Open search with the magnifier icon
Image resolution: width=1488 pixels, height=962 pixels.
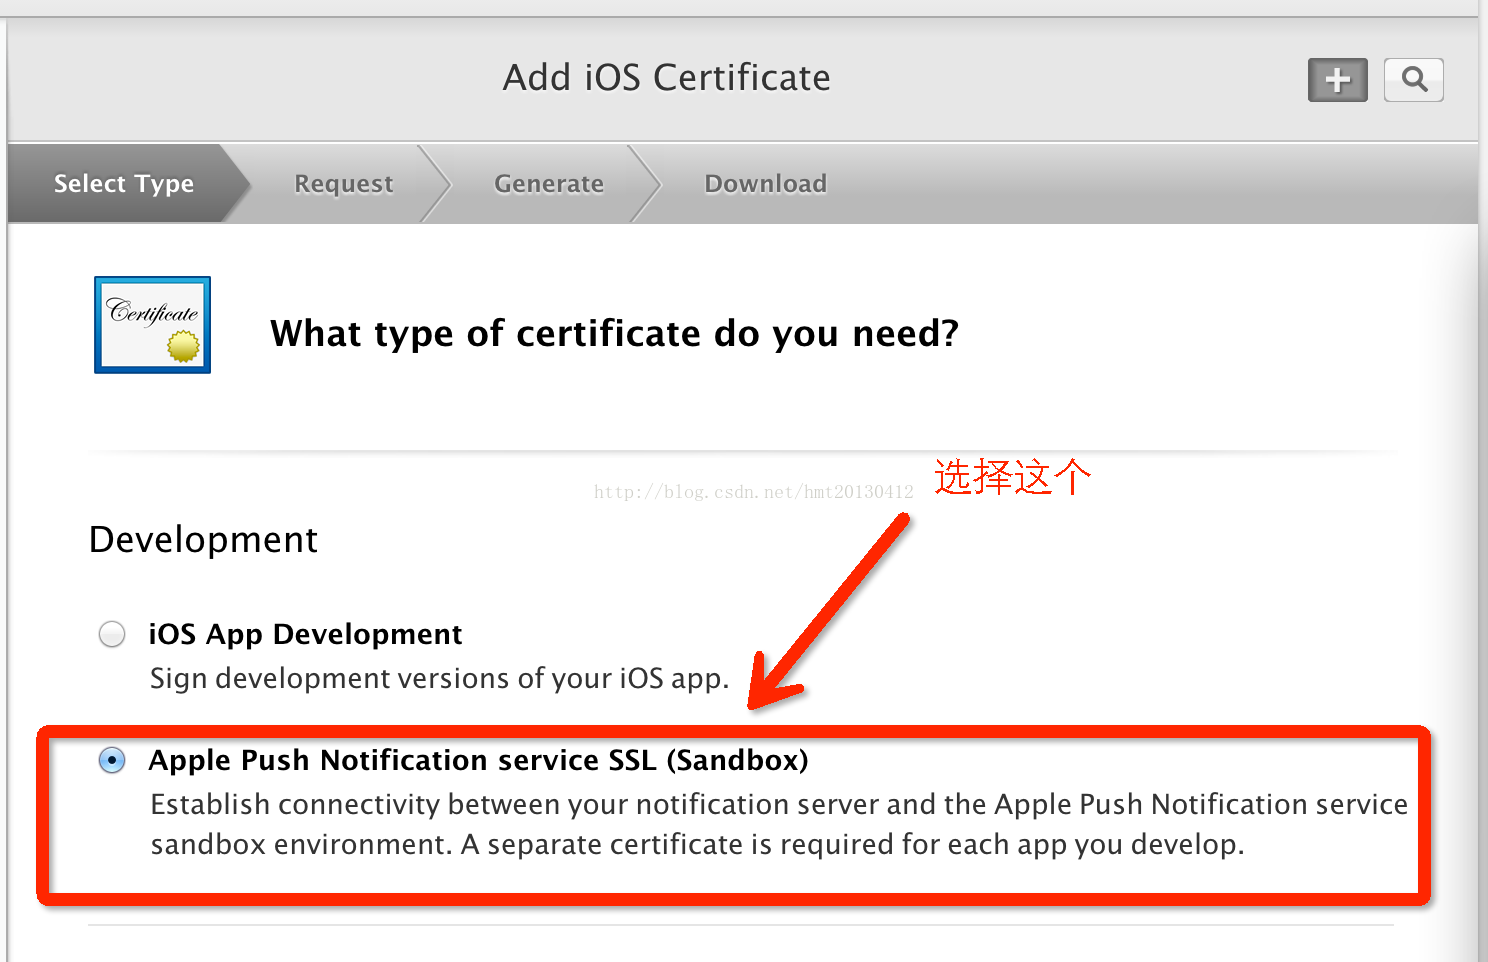[x=1413, y=80]
